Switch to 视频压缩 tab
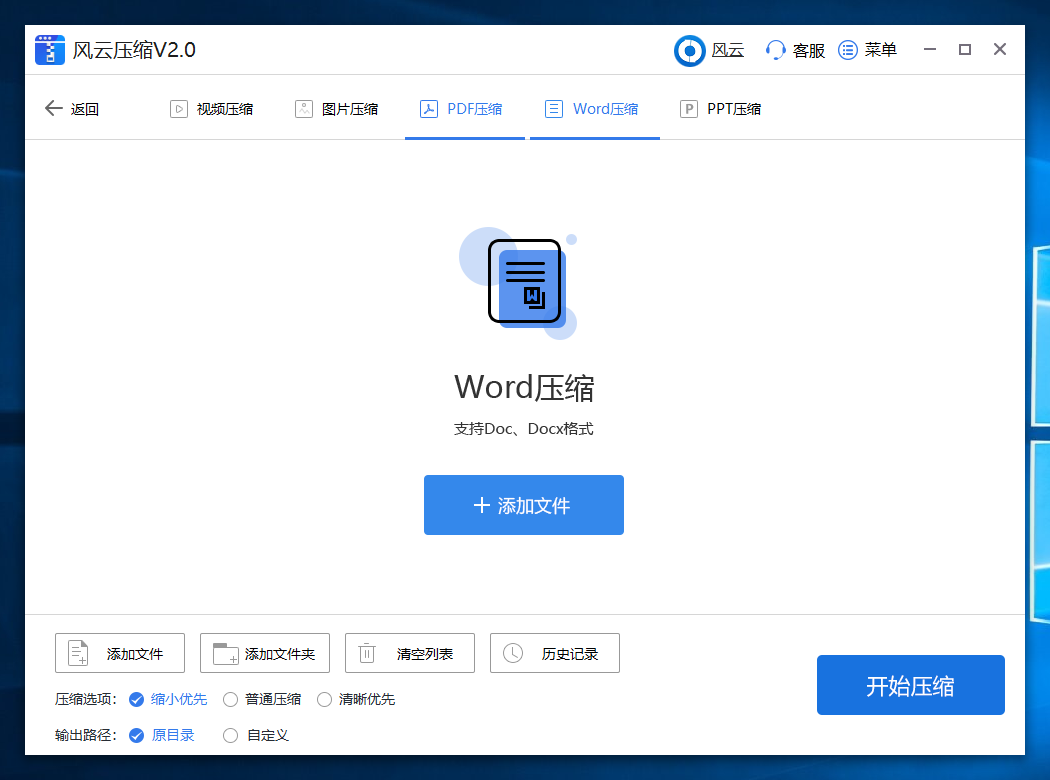 click(212, 109)
